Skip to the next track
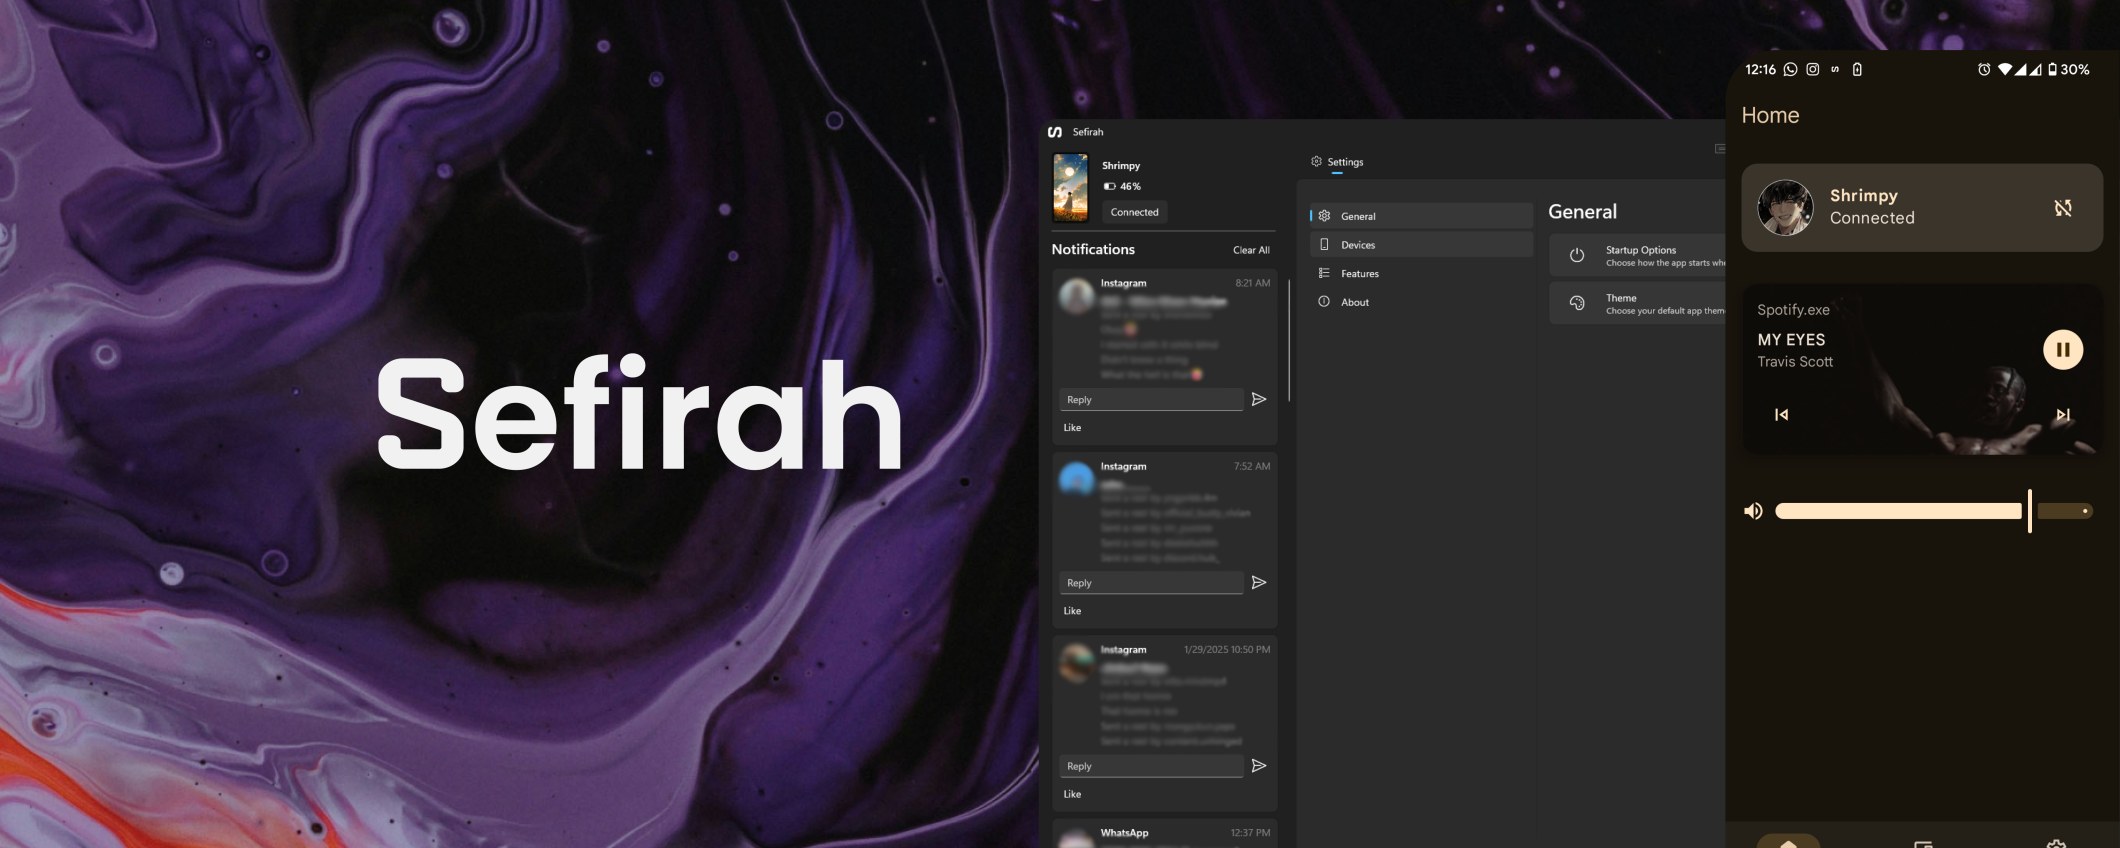The image size is (2120, 848). tap(2062, 414)
